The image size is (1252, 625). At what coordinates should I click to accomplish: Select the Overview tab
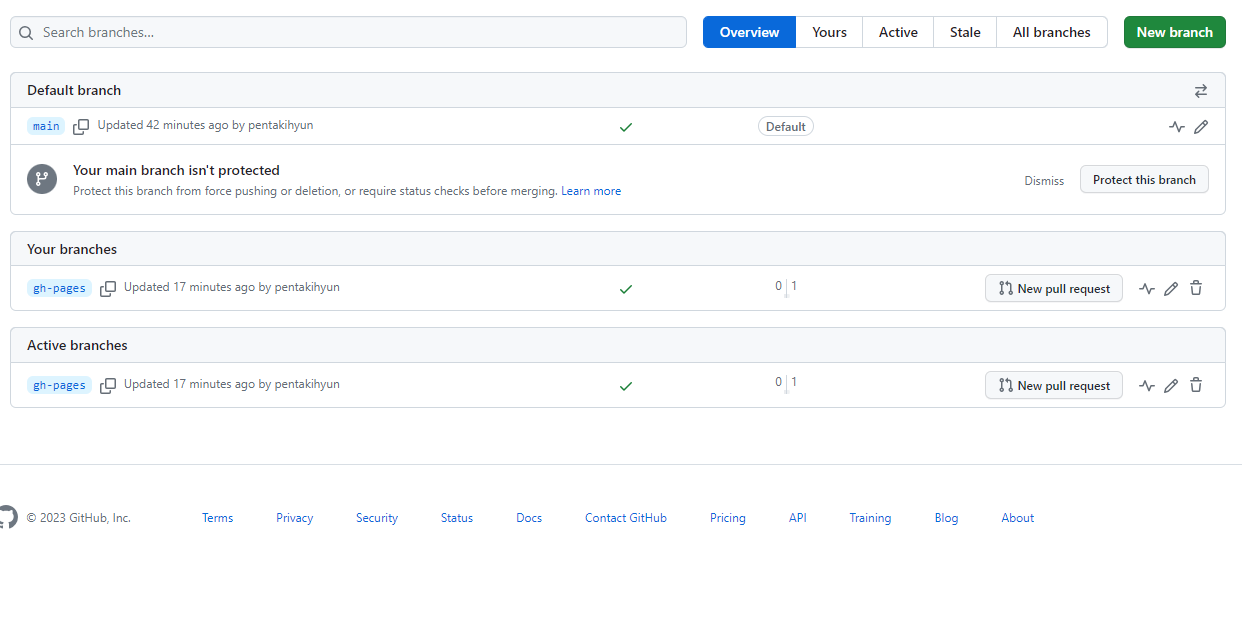click(749, 32)
